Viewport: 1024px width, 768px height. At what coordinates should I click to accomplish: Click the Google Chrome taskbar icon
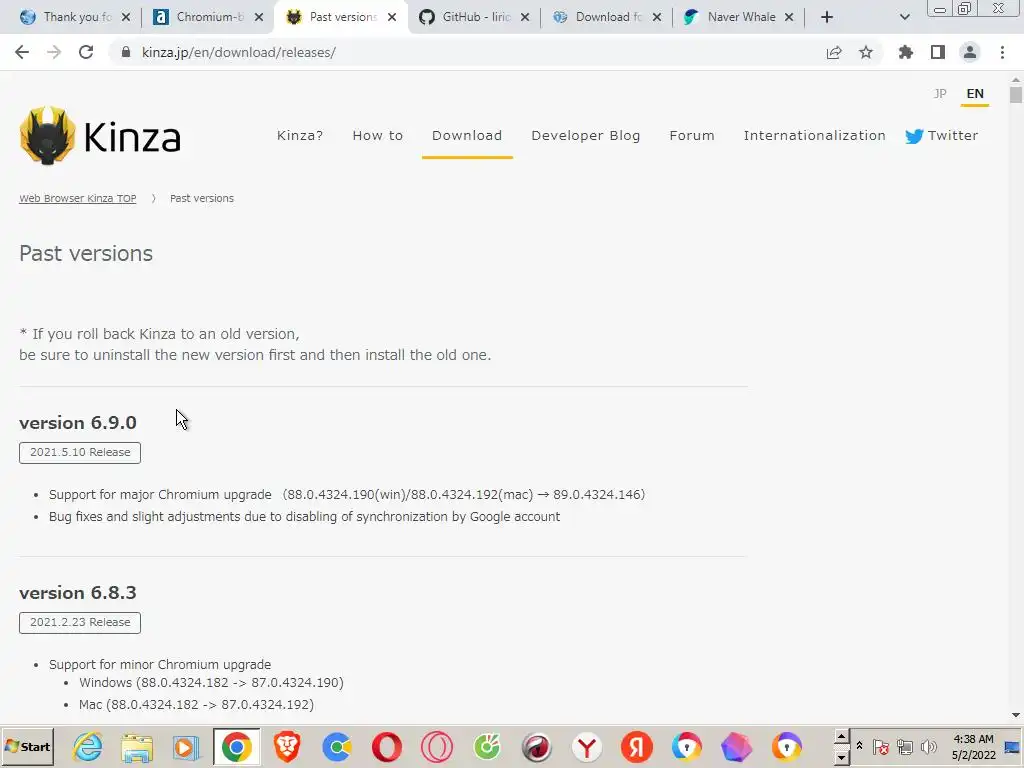[x=236, y=746]
